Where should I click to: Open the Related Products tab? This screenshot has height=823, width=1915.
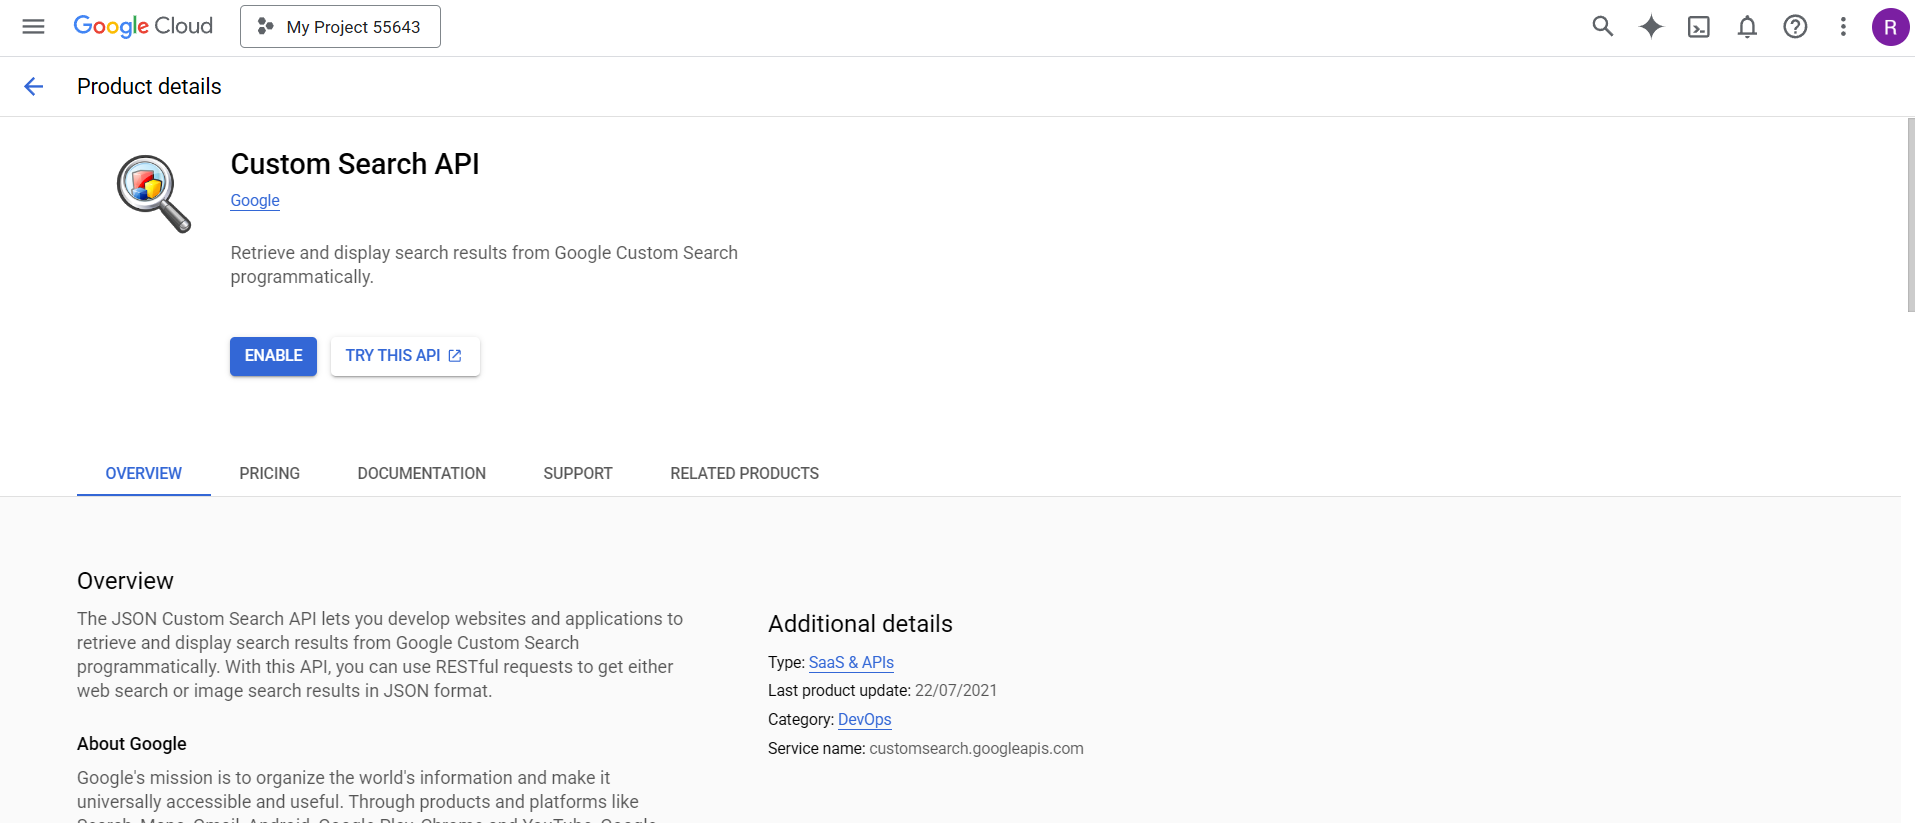(745, 473)
